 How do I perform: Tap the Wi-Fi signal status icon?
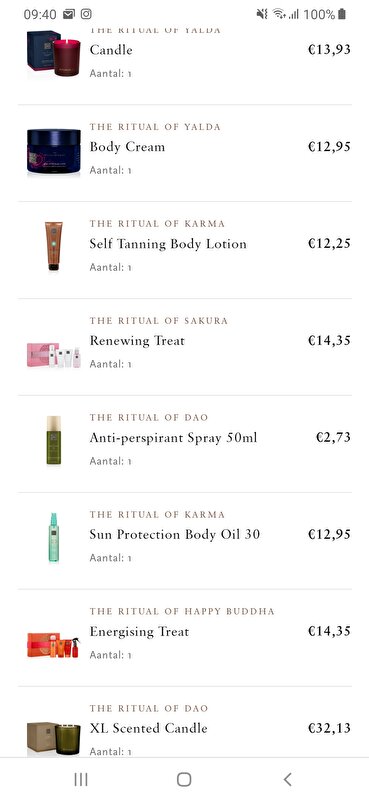279,14
